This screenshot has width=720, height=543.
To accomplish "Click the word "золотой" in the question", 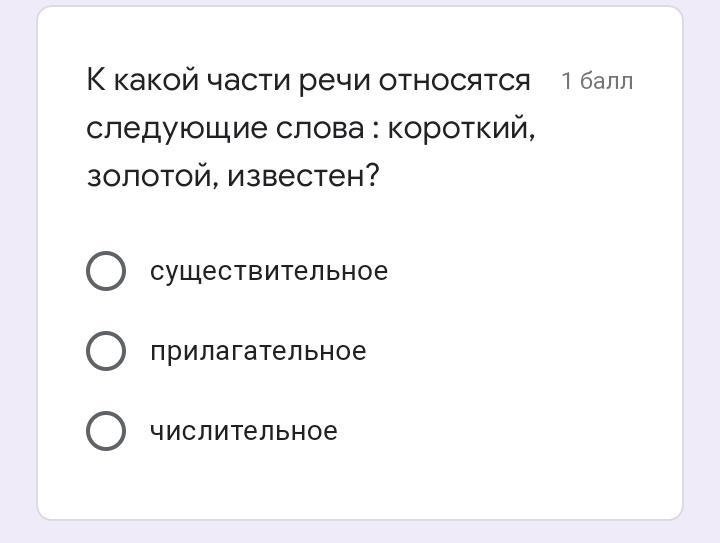I will coord(151,177).
